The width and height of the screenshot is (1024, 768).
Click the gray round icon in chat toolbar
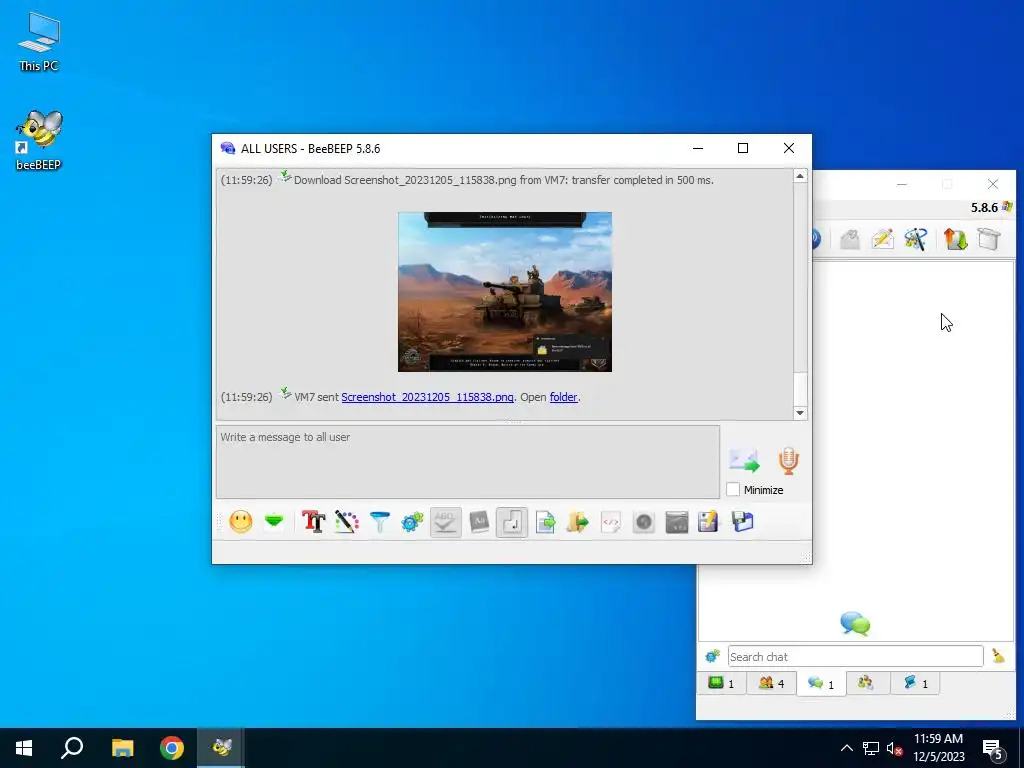[644, 522]
